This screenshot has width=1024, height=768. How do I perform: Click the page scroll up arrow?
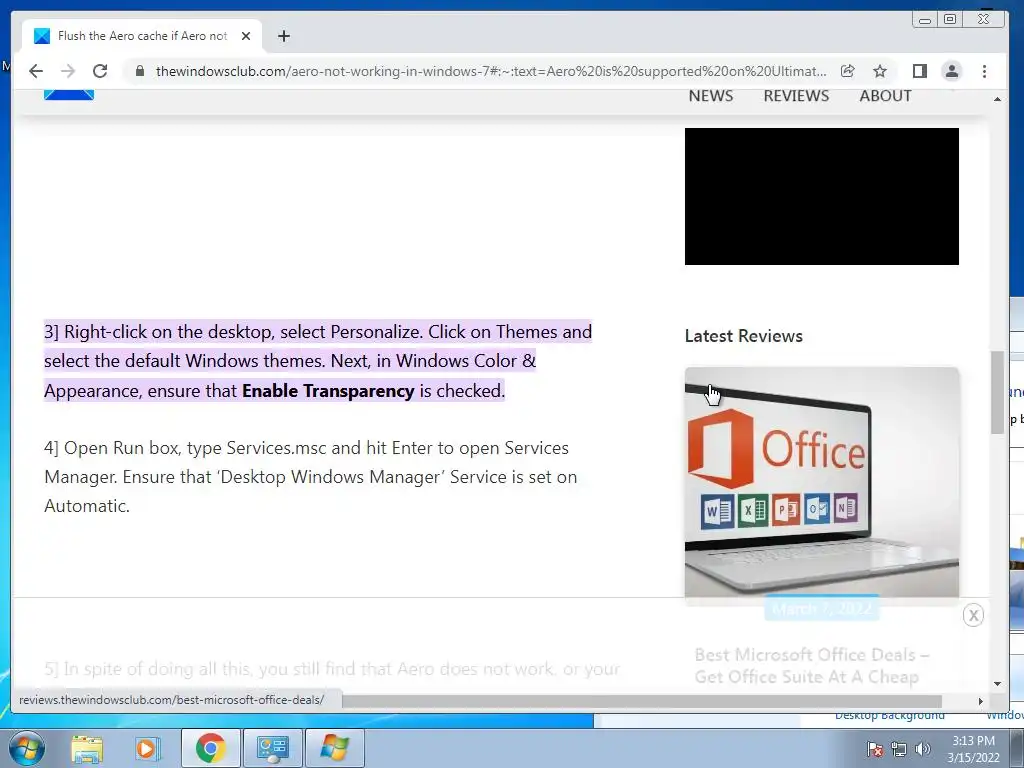(x=997, y=99)
